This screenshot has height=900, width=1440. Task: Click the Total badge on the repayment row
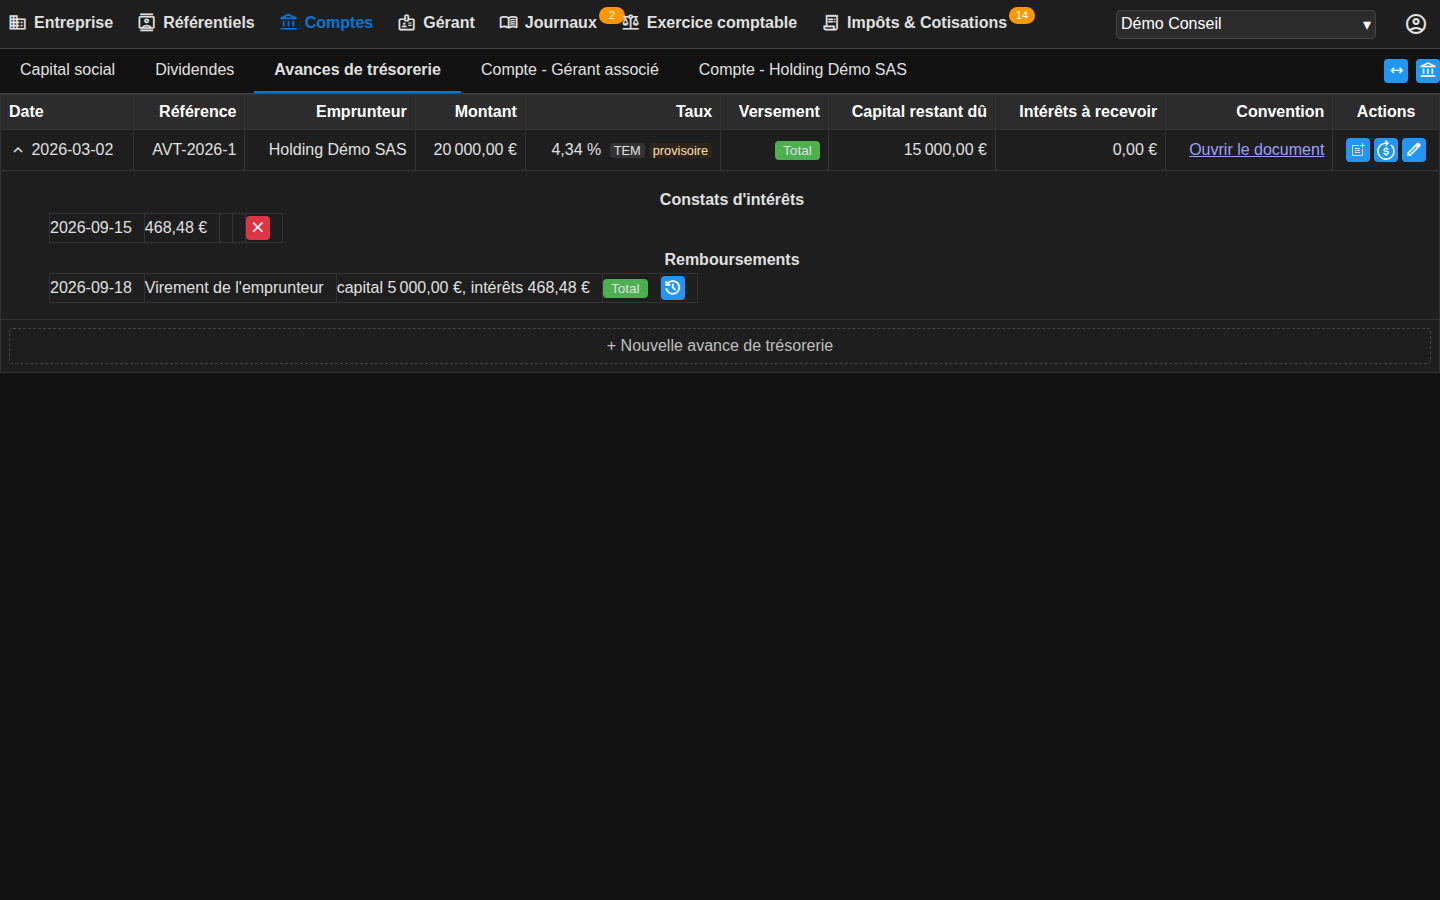click(x=625, y=289)
